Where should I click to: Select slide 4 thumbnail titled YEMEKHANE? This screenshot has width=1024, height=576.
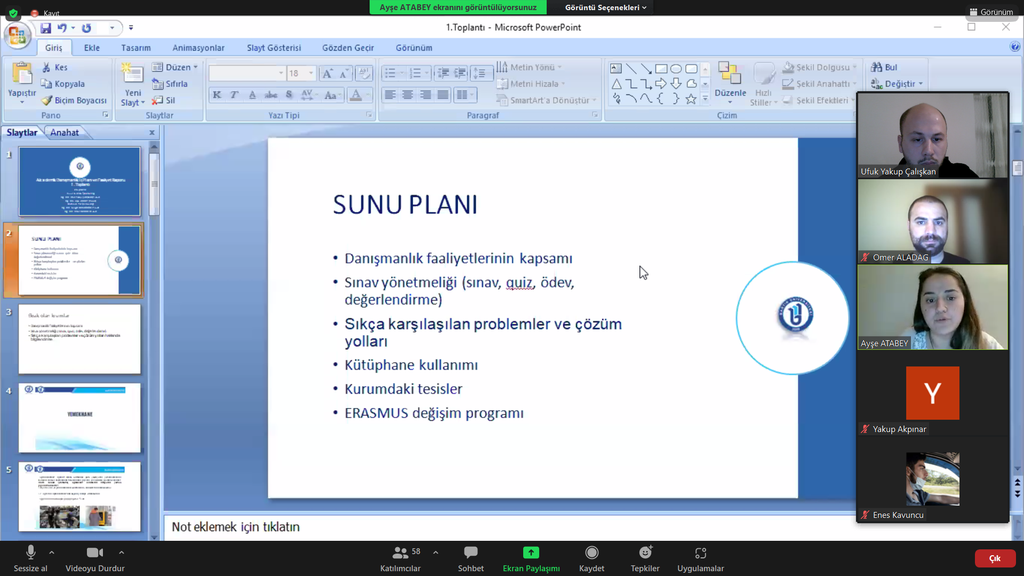[80, 418]
